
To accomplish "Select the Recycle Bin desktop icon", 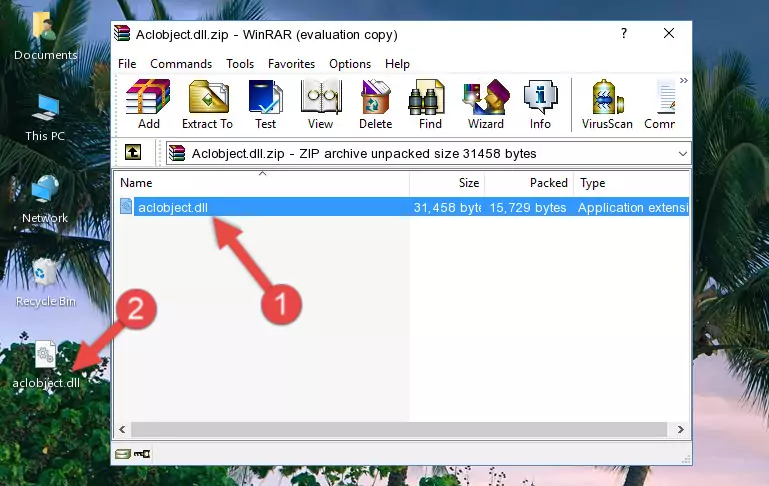I will pos(45,282).
